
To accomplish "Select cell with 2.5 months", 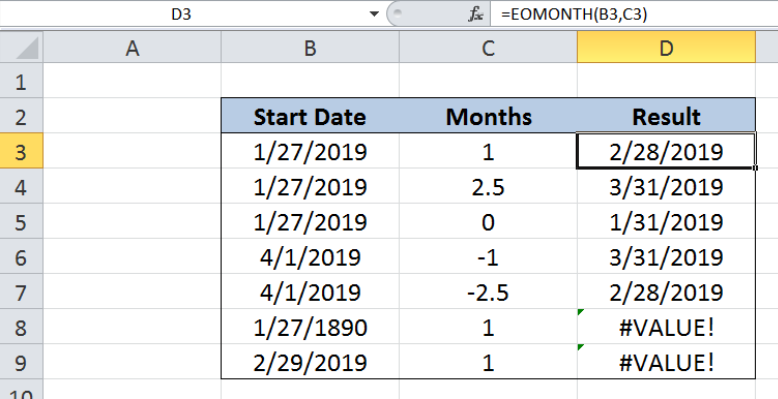I will tap(488, 186).
